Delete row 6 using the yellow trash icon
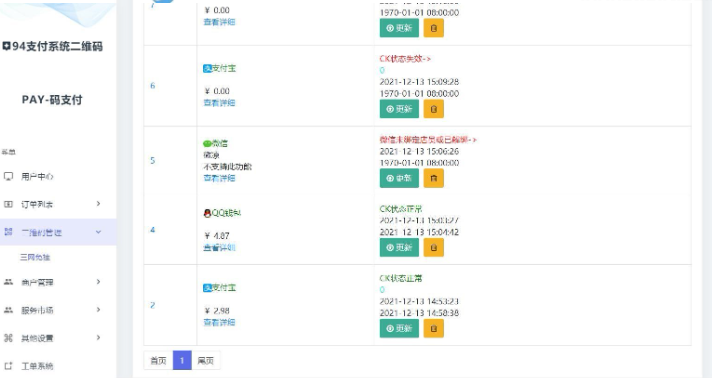712x378 pixels. pyautogui.click(x=434, y=109)
